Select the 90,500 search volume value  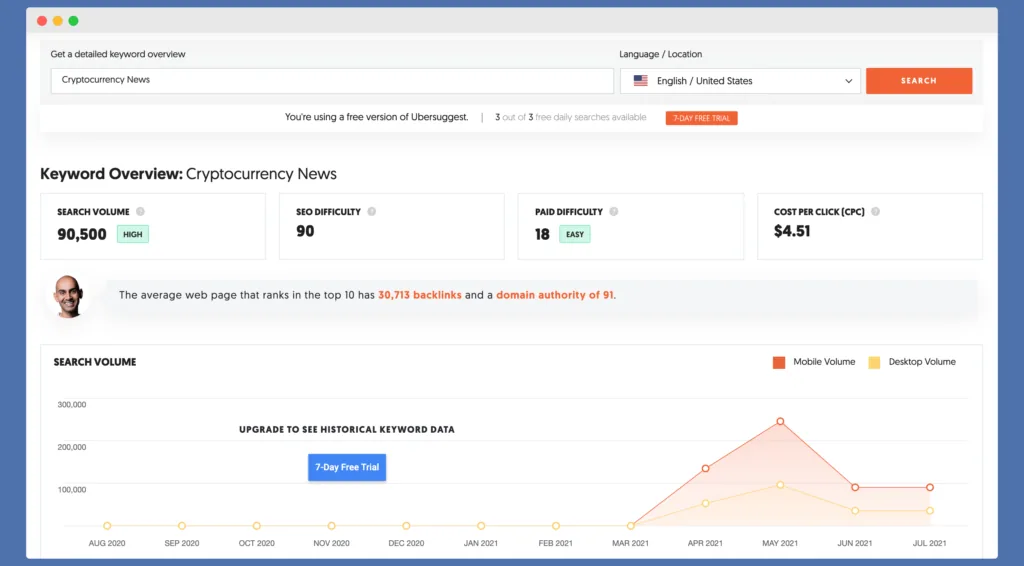coord(82,234)
